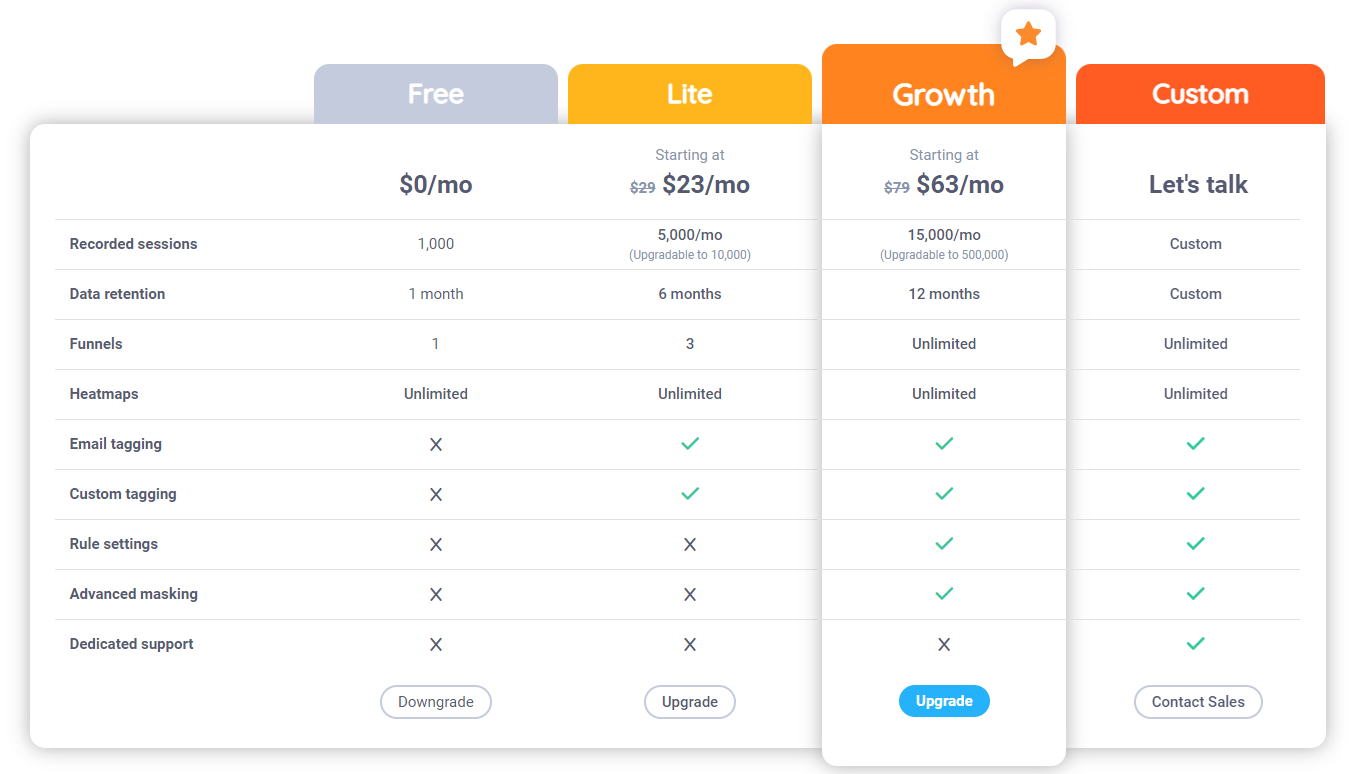Select the Custom plan header tab
Image resolution: width=1354 pixels, height=774 pixels.
click(1200, 94)
